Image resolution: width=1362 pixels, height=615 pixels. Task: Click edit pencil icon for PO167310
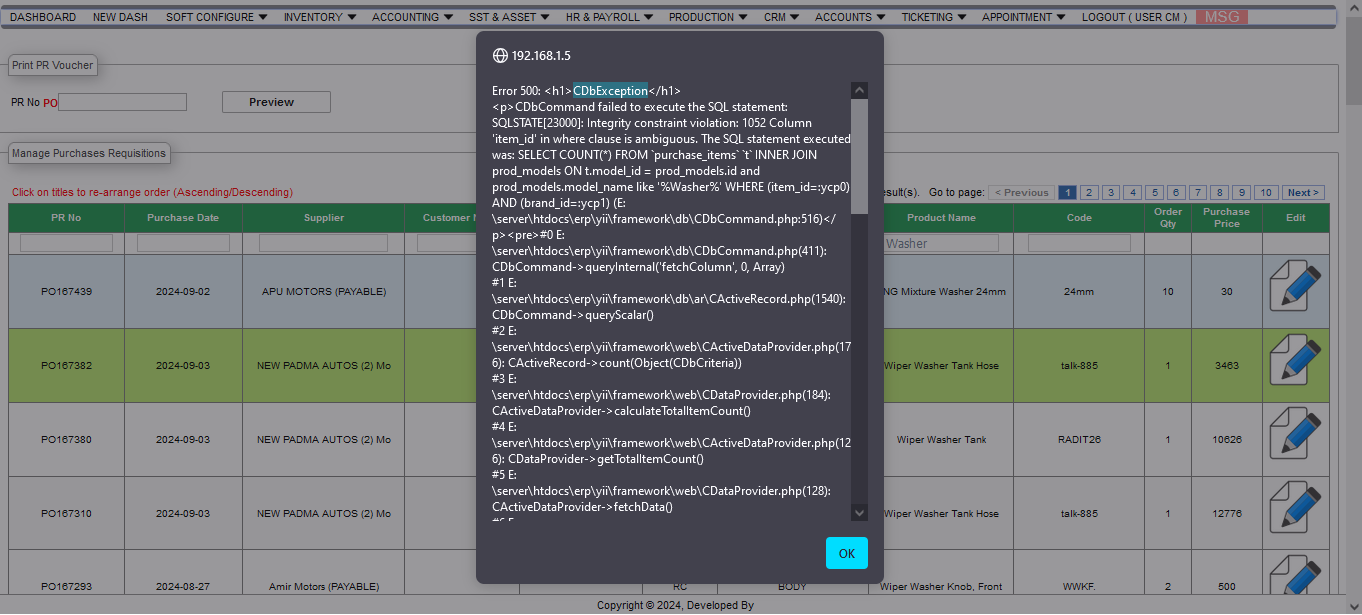pos(1295,514)
